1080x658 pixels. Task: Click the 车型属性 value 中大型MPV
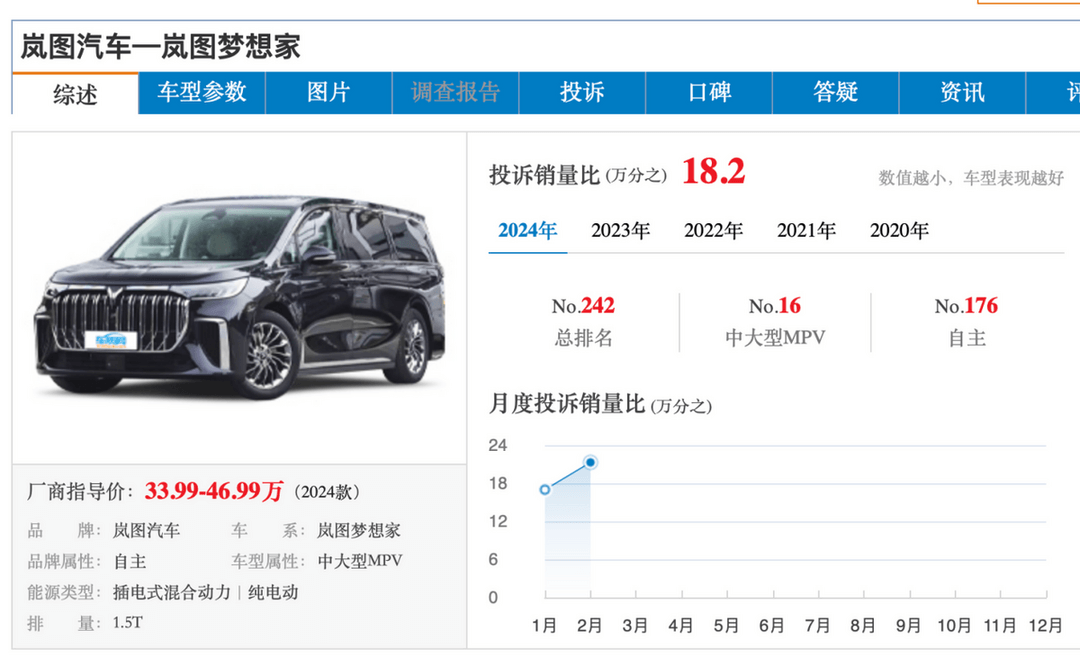click(360, 561)
